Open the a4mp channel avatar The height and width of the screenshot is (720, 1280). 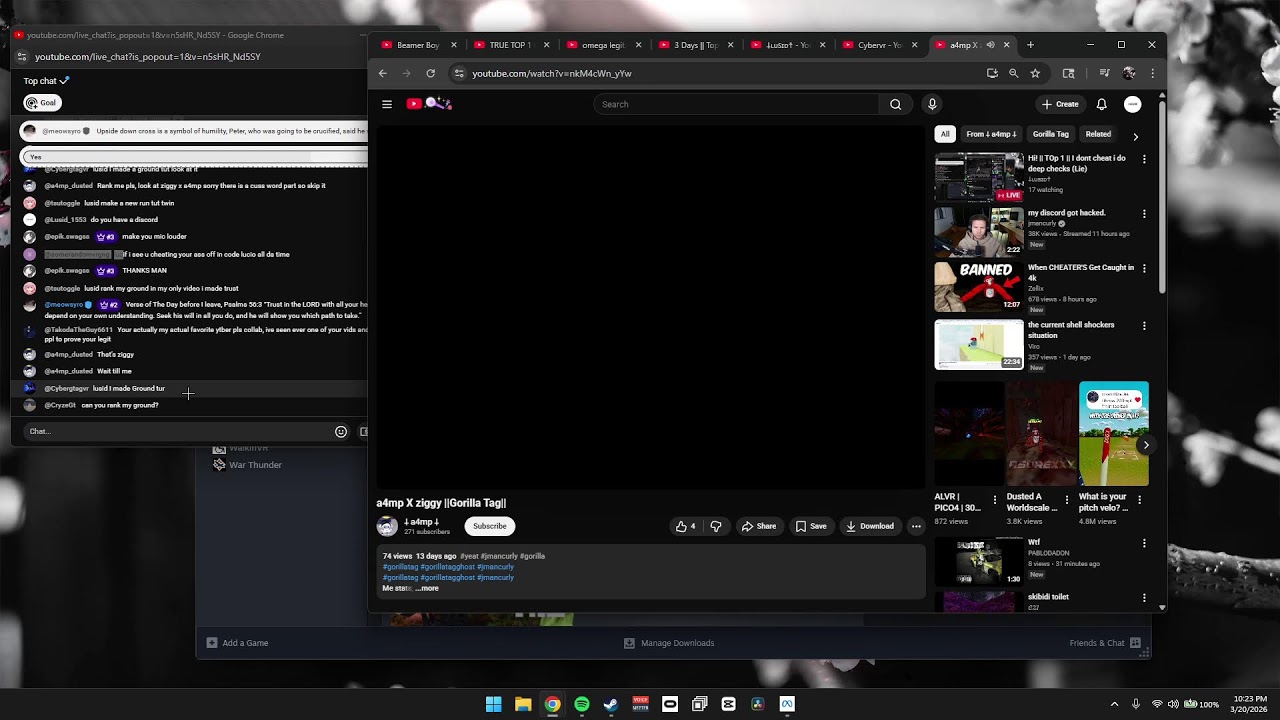point(387,526)
